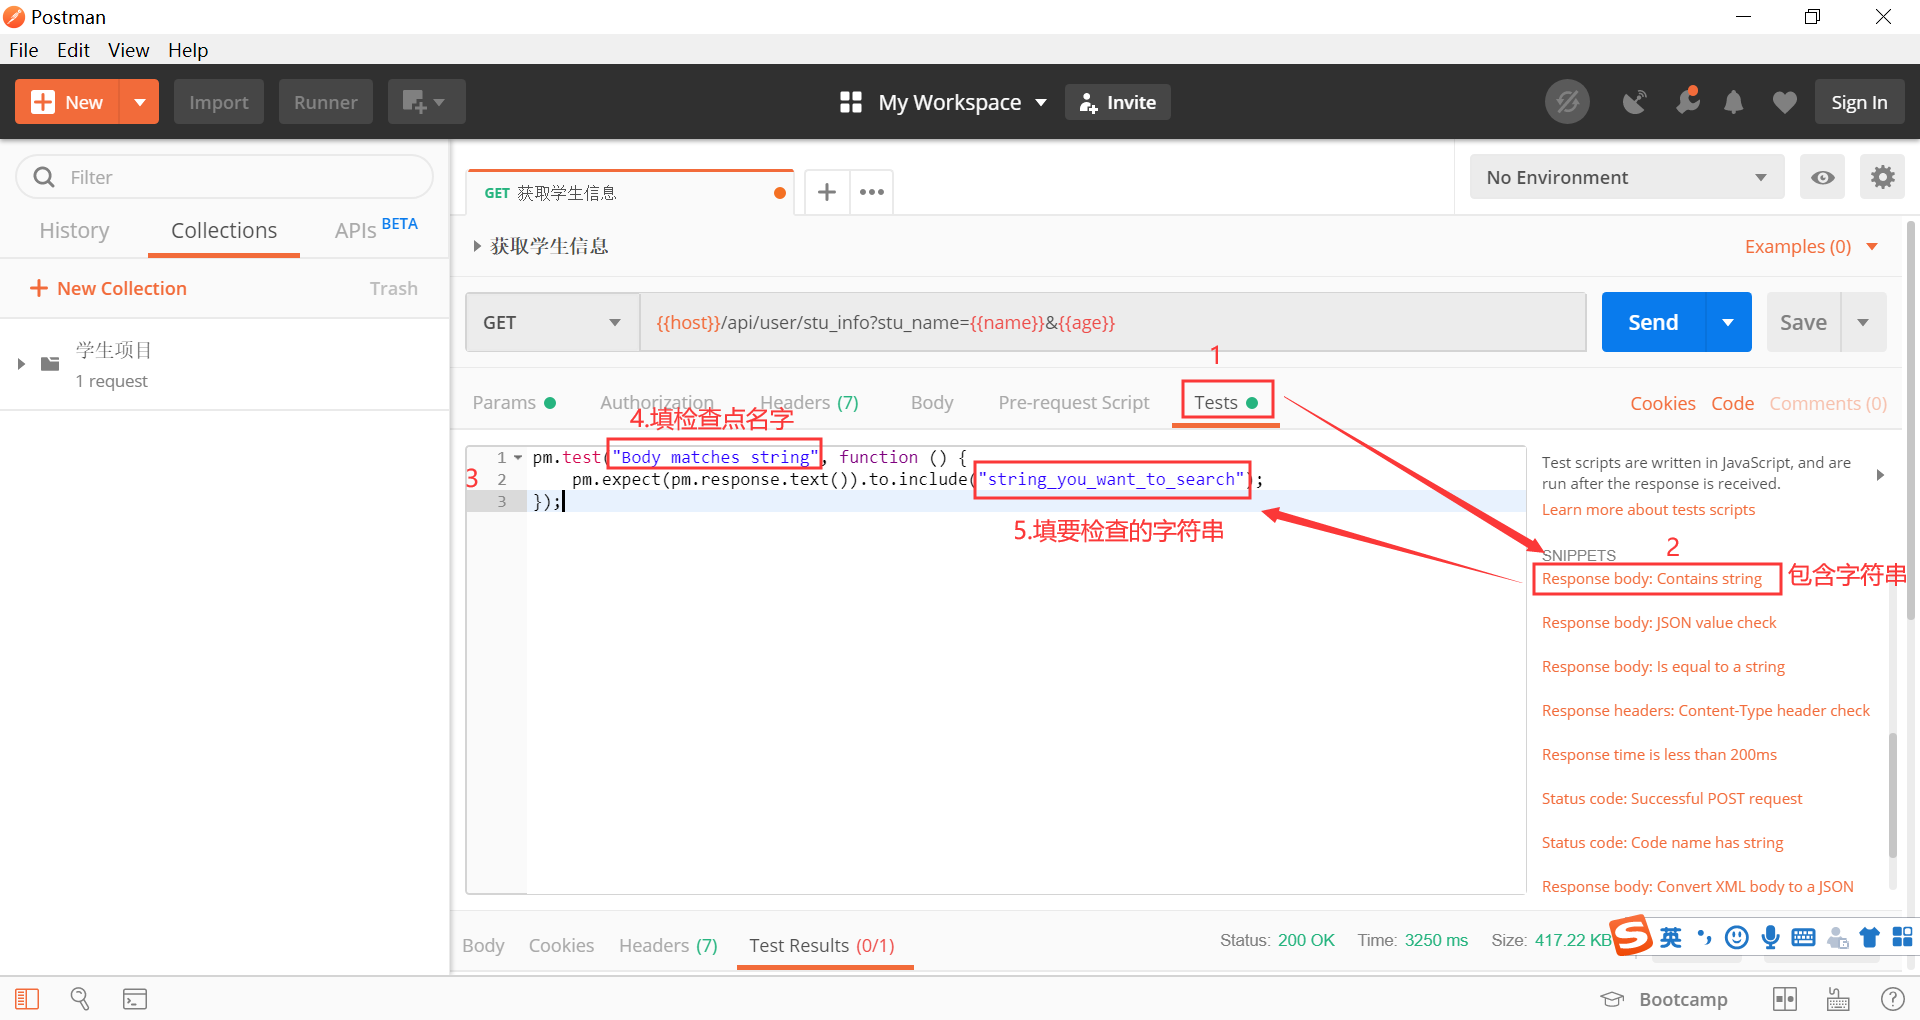Expand the 学生项目 collection tree

21,364
